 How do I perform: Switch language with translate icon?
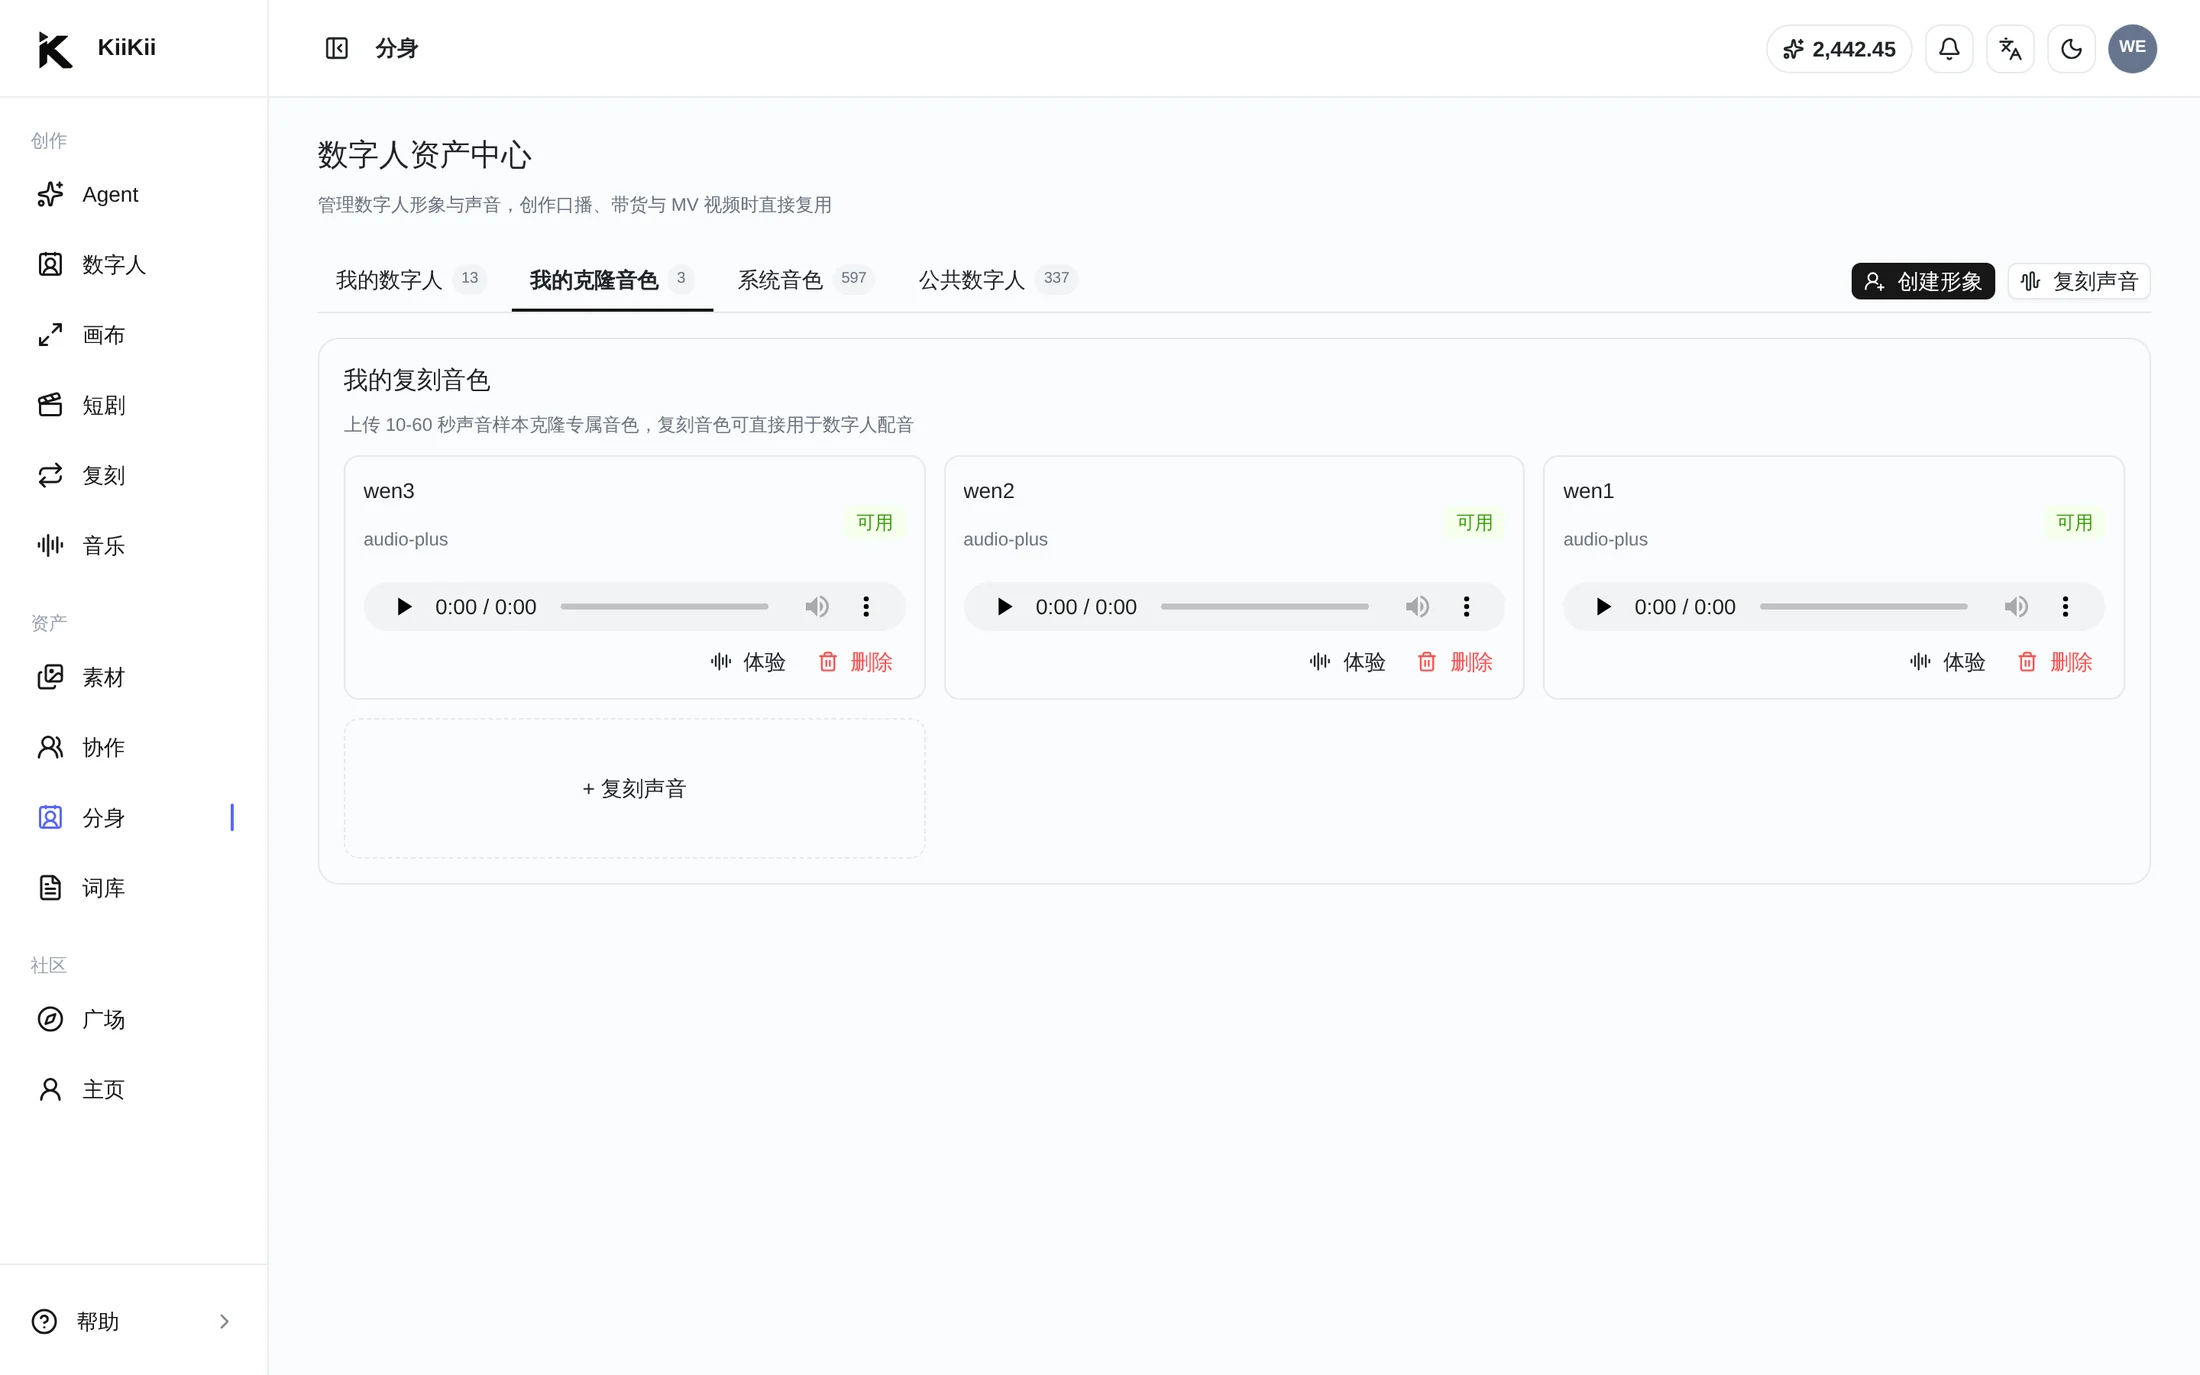[2010, 48]
